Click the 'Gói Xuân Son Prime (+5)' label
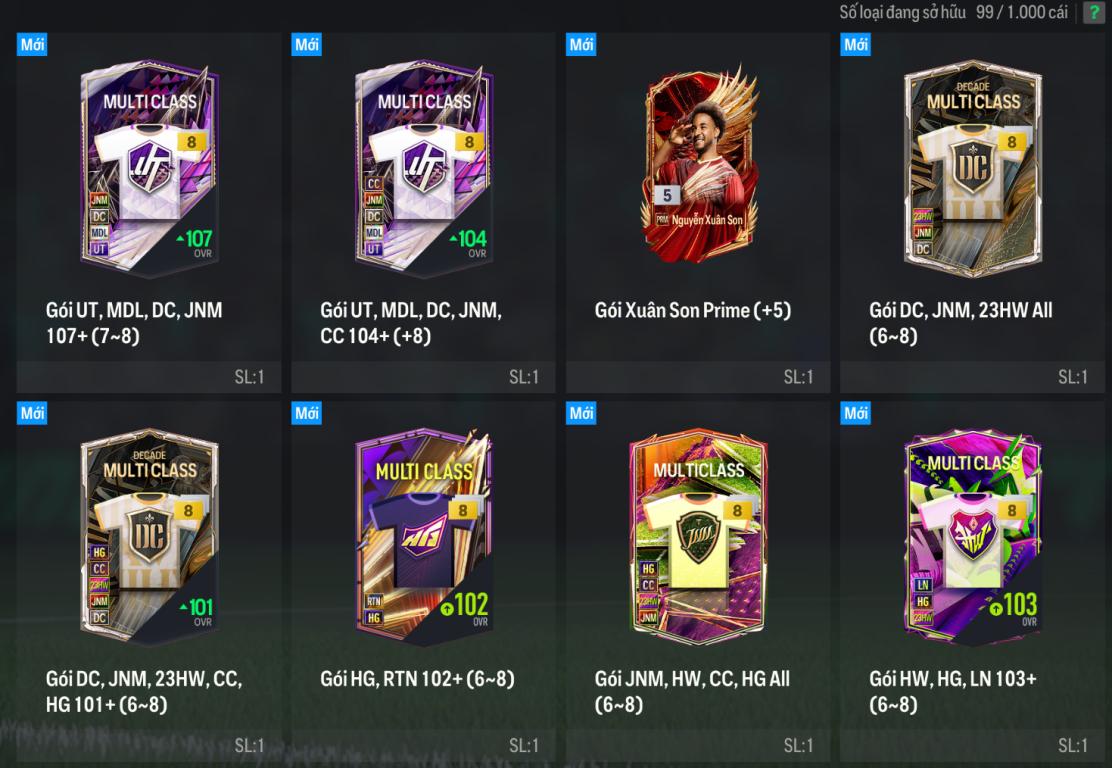Viewport: 1112px width, 768px height. [x=693, y=311]
